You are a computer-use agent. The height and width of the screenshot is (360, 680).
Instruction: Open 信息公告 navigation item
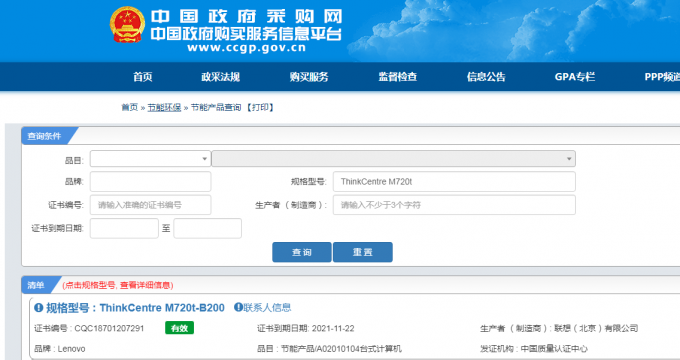pos(486,77)
